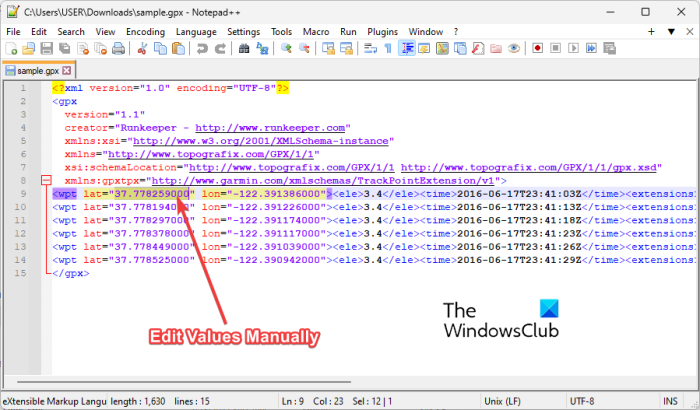Click the Print toolbar icon

pyautogui.click(x=118, y=48)
